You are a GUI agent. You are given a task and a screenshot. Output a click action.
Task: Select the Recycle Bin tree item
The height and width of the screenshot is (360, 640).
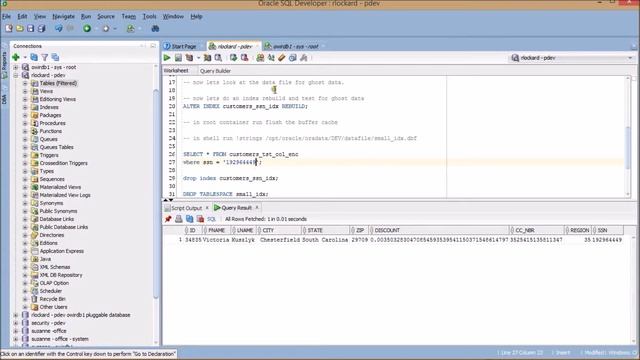click(x=53, y=299)
